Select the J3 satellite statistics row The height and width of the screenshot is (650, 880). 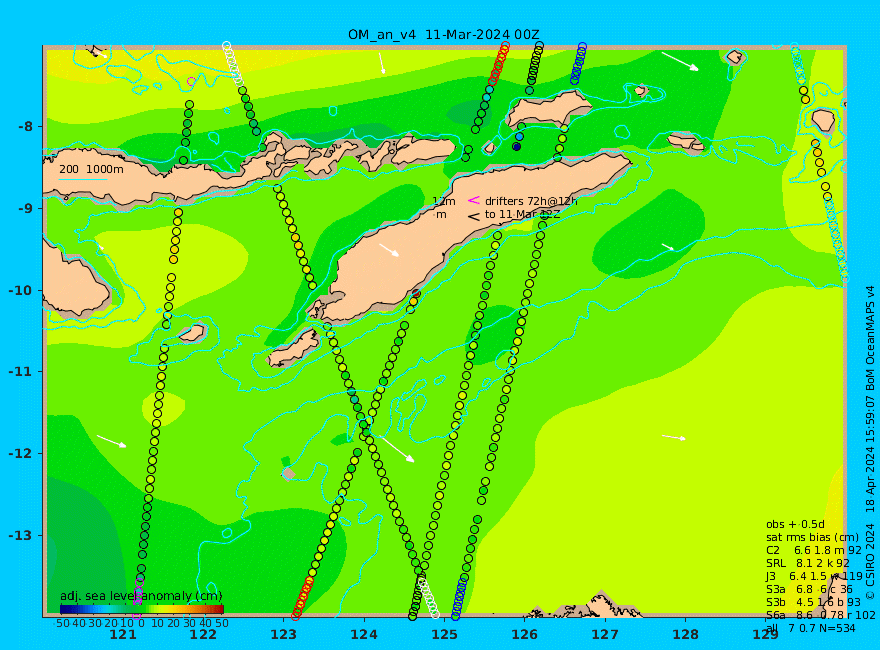click(814, 576)
